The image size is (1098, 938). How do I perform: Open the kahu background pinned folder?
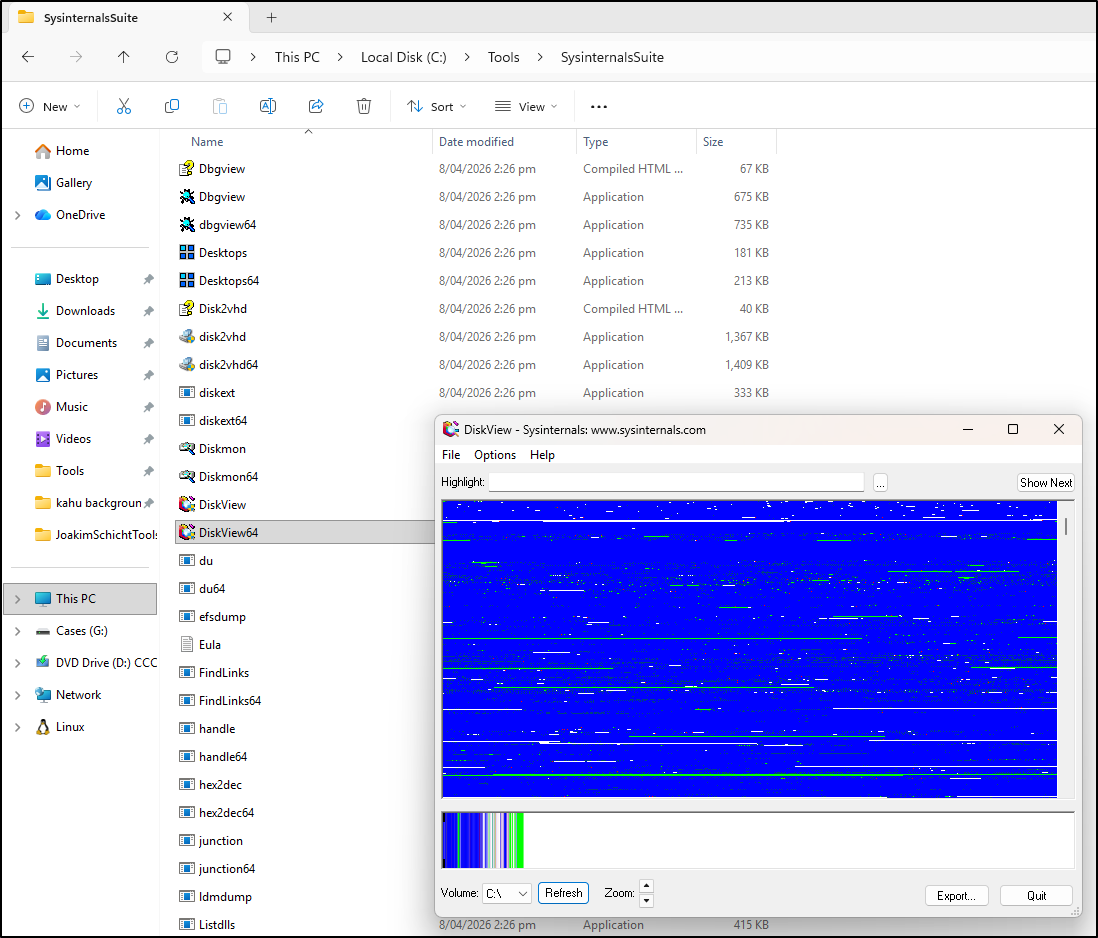click(88, 503)
